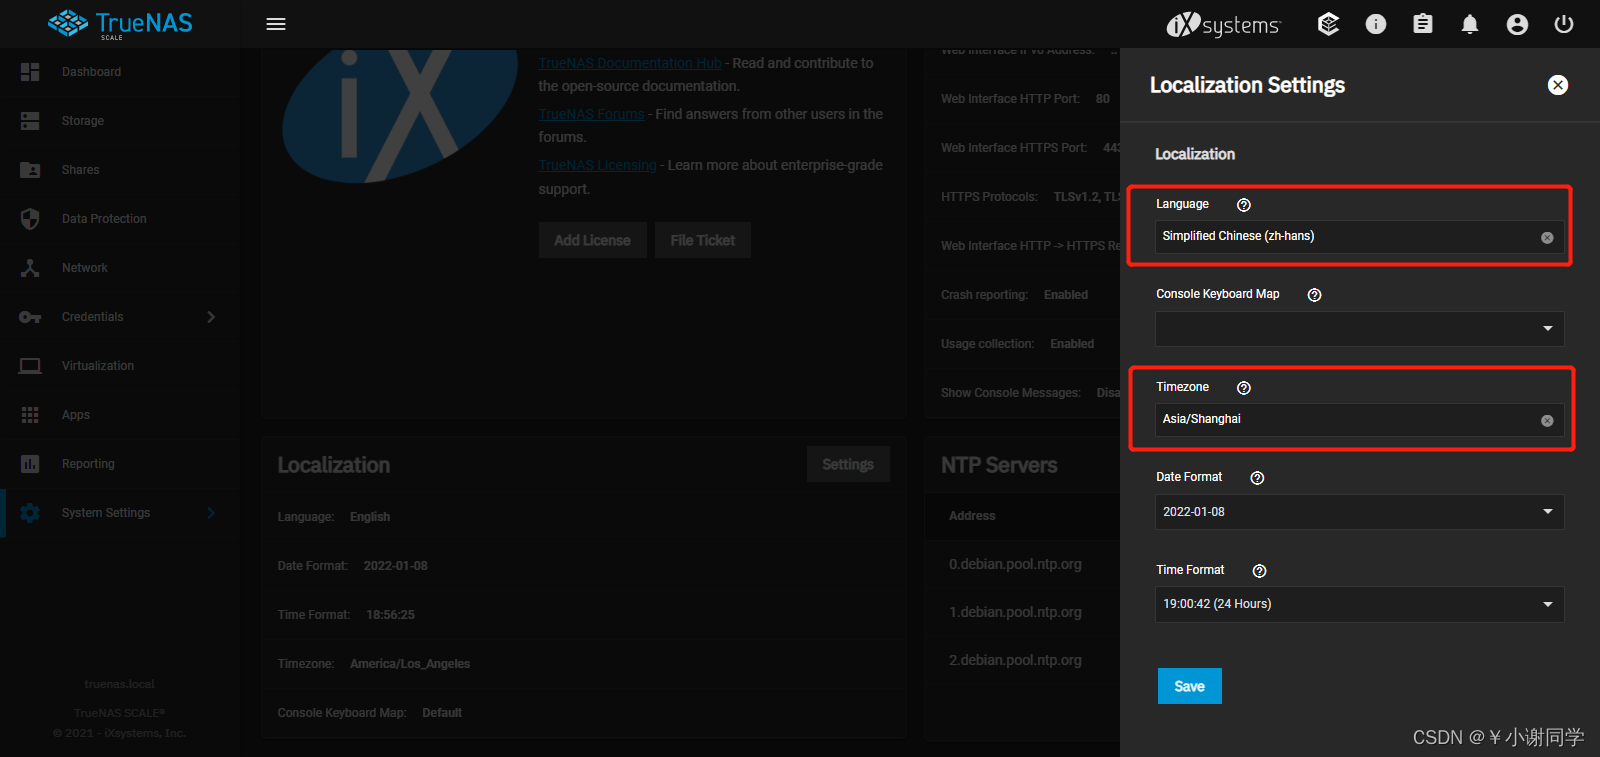Open Reporting from the sidebar

[120, 464]
